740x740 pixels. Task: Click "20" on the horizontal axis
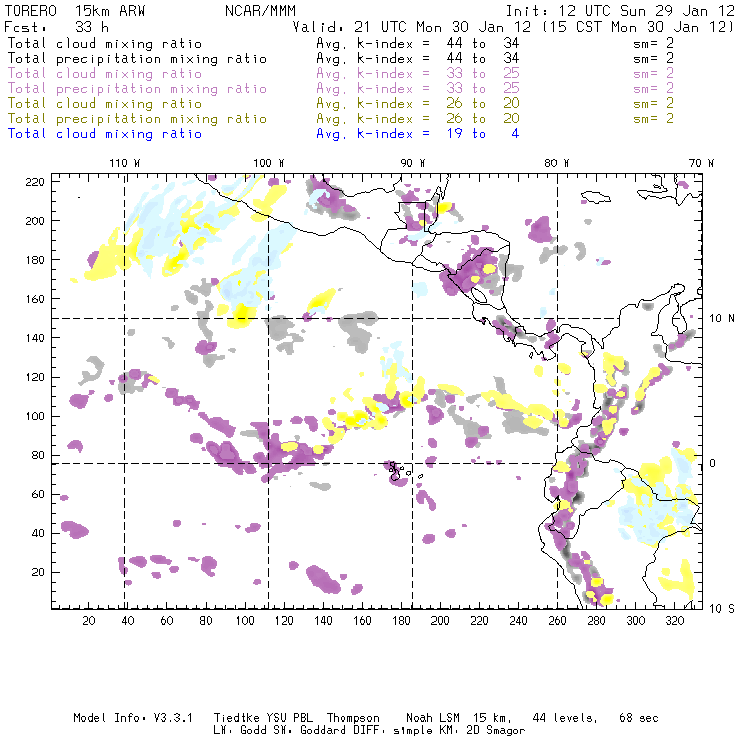pos(89,621)
